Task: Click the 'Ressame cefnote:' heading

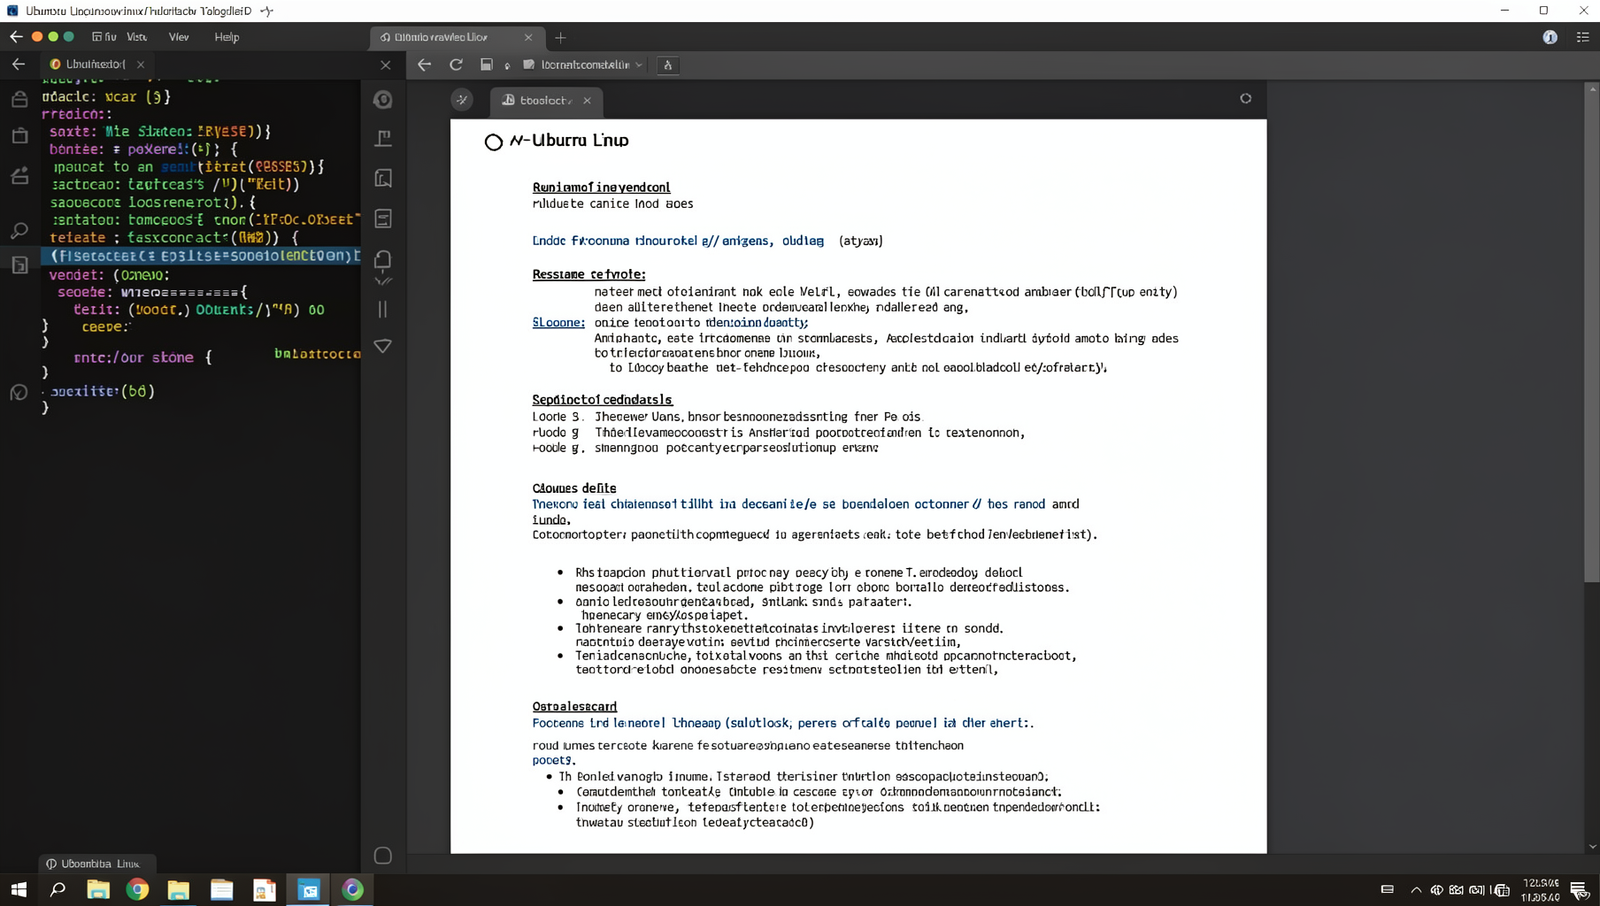Action: point(589,274)
